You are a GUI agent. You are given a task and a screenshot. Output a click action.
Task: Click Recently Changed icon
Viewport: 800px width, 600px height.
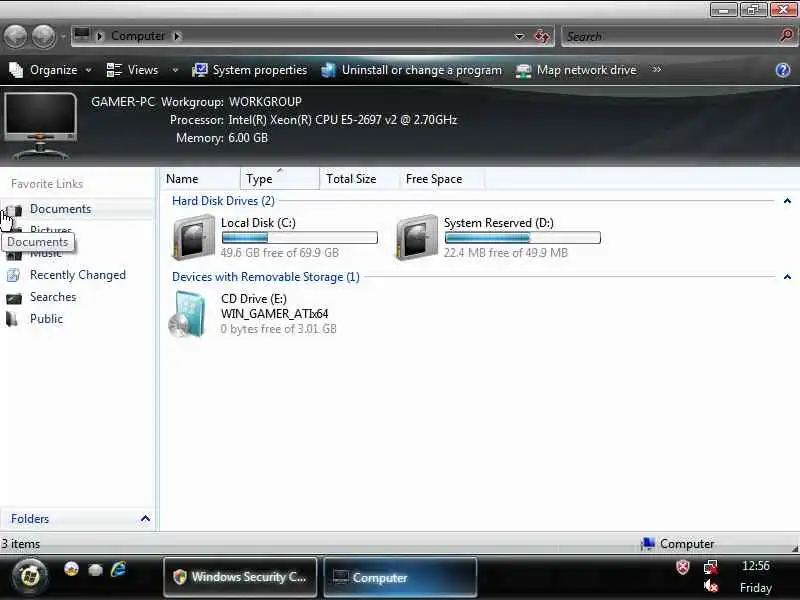click(x=13, y=275)
